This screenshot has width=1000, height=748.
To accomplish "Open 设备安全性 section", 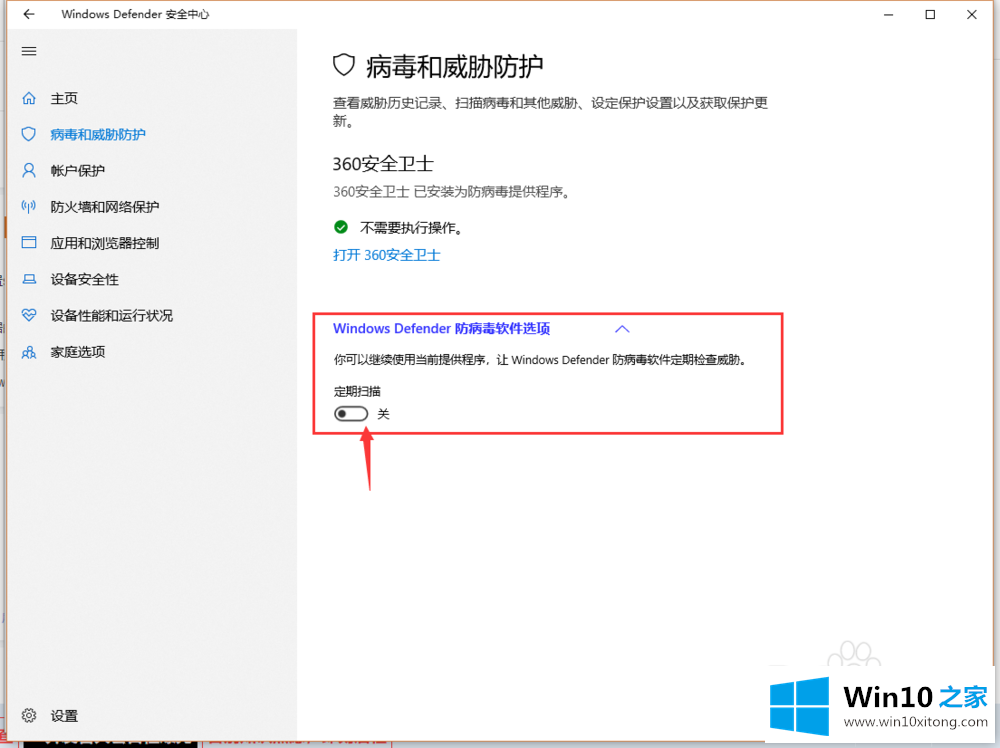I will [84, 279].
